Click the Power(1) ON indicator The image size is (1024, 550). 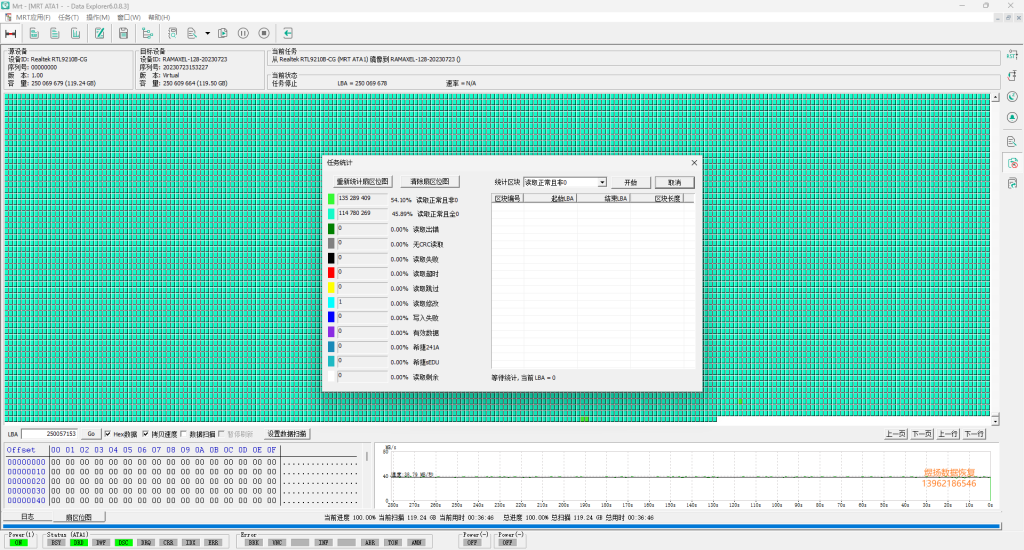19,542
